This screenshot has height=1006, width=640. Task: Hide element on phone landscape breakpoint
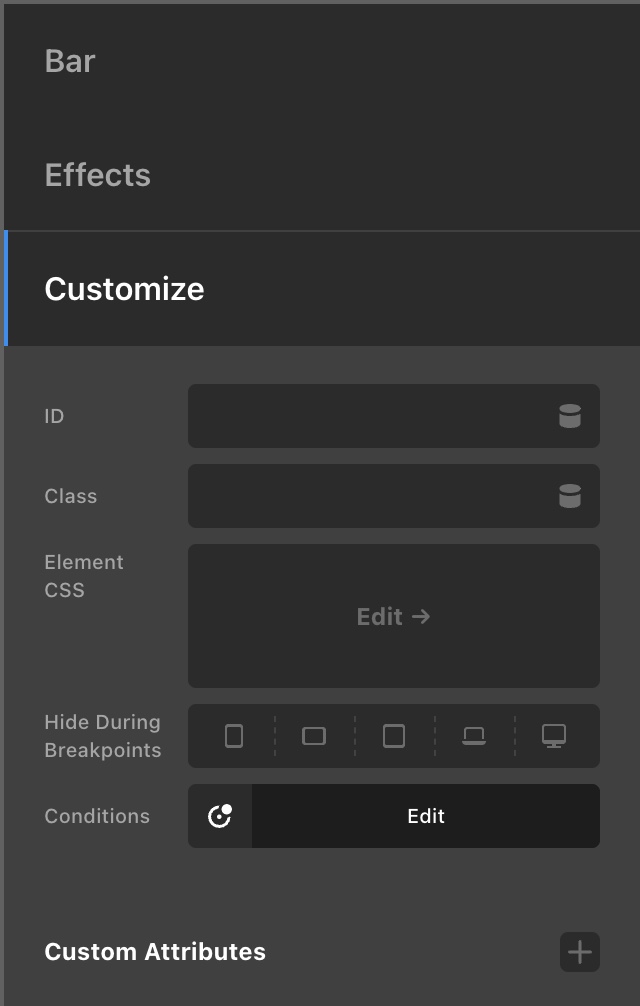pos(314,736)
